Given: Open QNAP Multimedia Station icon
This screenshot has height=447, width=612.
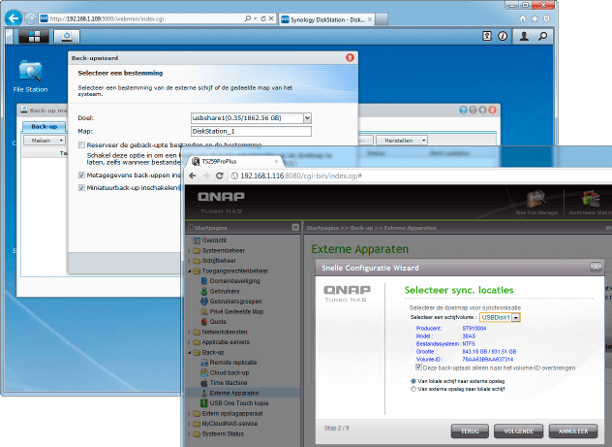Looking at the screenshot, I should [590, 203].
